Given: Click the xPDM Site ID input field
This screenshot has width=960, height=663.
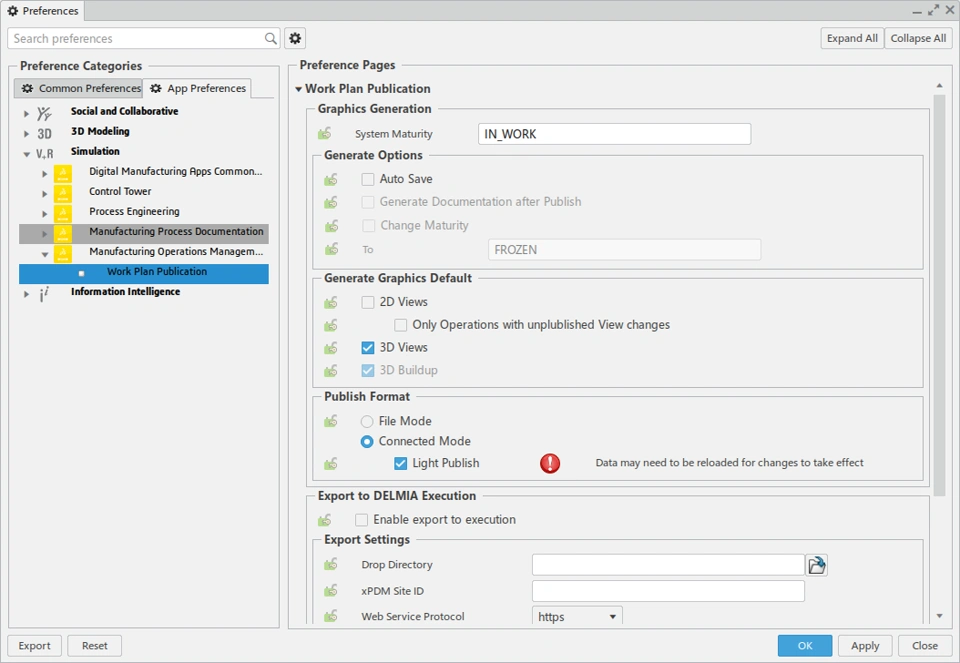Looking at the screenshot, I should coord(668,591).
